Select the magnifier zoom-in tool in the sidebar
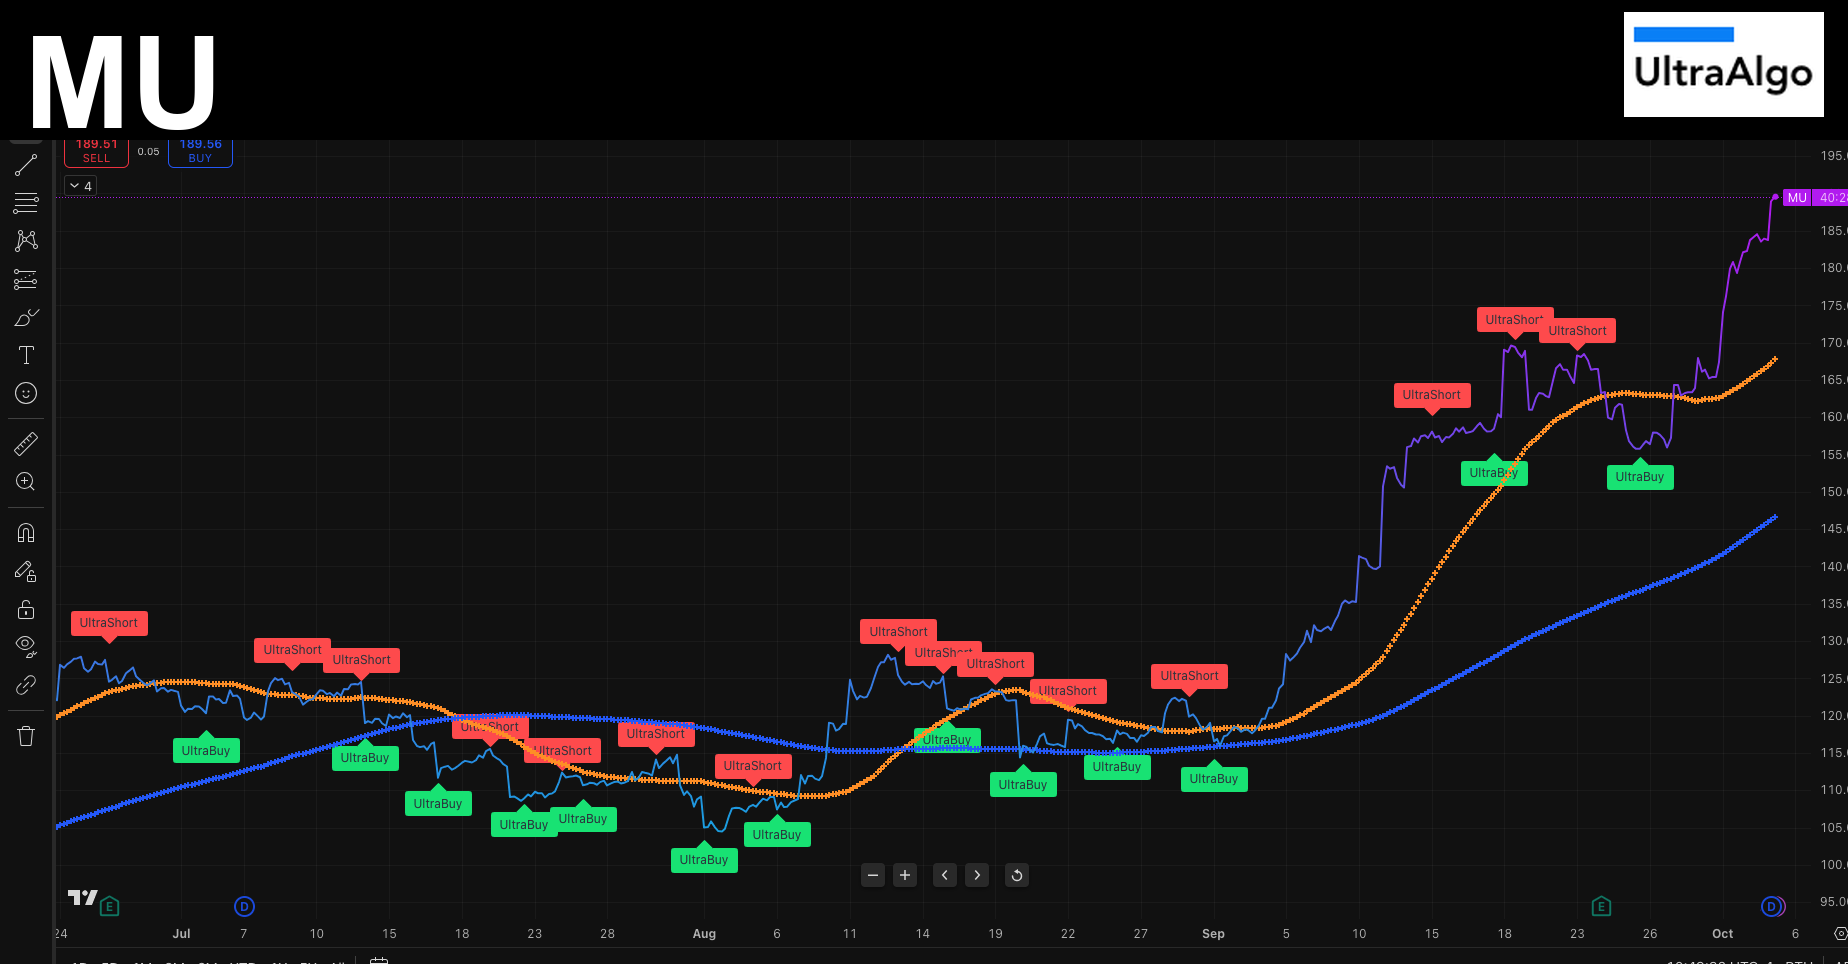The image size is (1848, 964). (x=26, y=481)
